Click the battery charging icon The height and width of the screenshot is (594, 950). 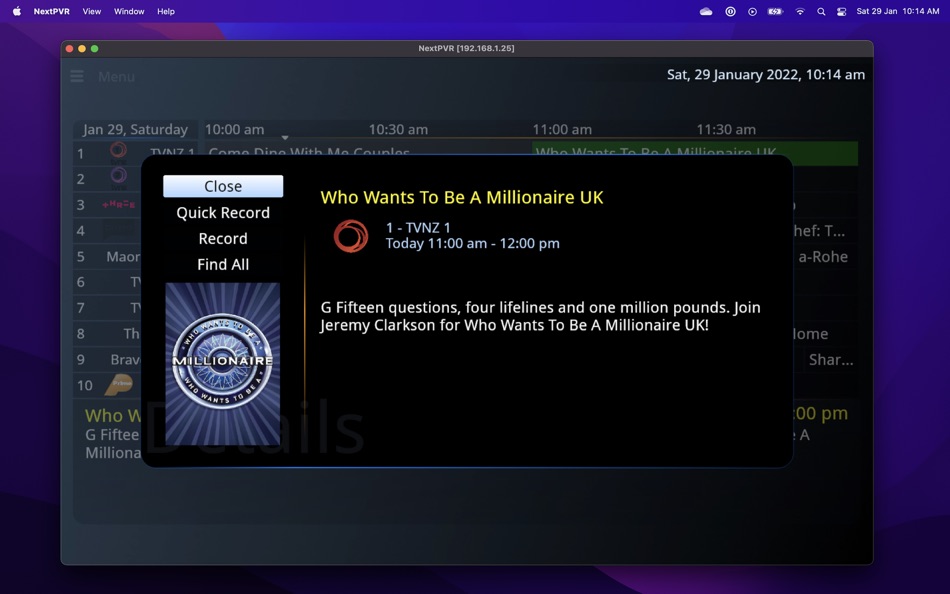point(775,12)
